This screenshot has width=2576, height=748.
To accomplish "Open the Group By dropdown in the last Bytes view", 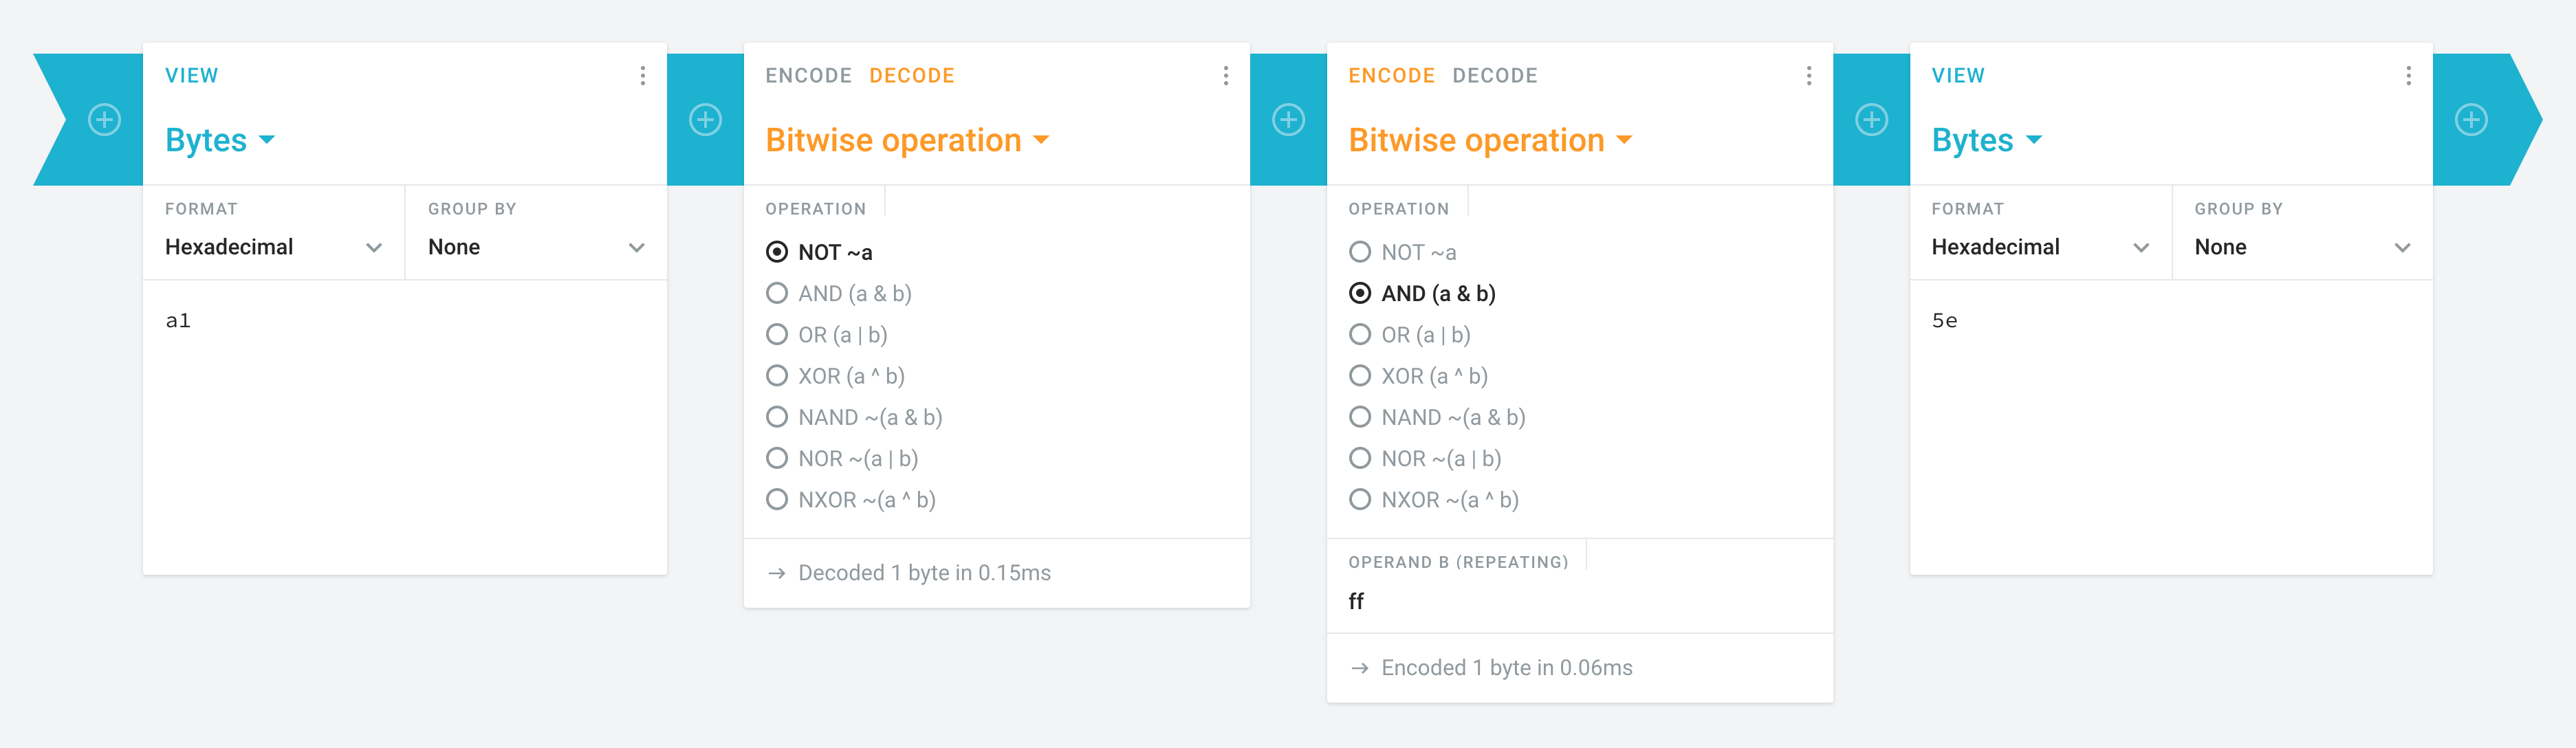I will (x=2300, y=247).
